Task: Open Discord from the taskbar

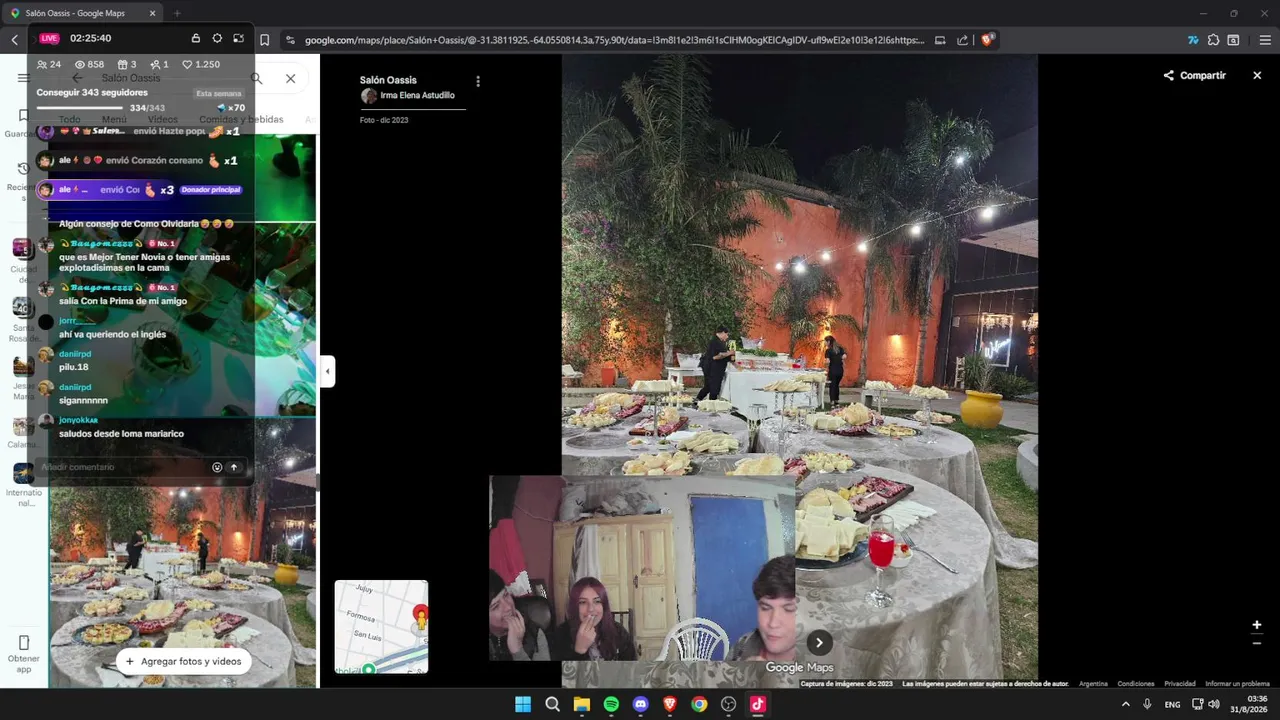Action: pos(641,704)
